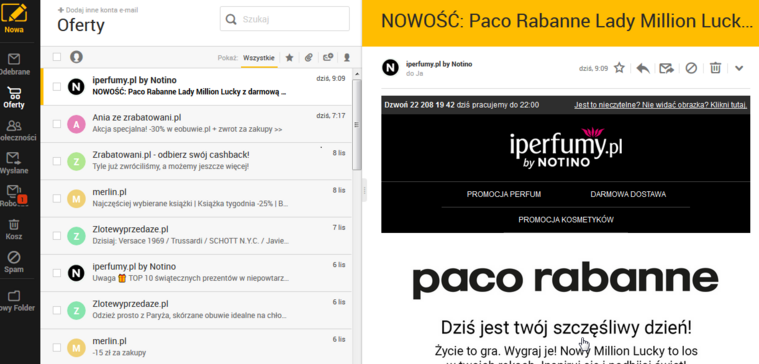The image size is (759, 364).
Task: Tick the select-all messages checkbox
Action: point(57,57)
